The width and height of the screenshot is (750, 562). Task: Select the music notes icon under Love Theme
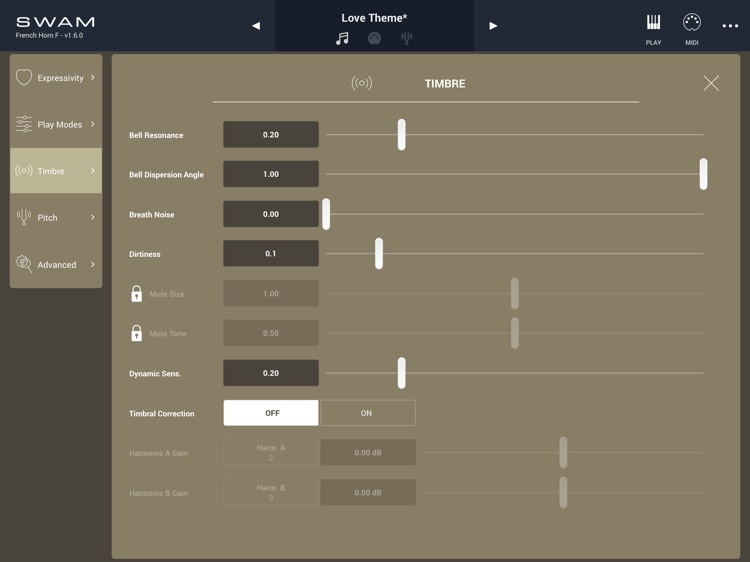pyautogui.click(x=342, y=38)
